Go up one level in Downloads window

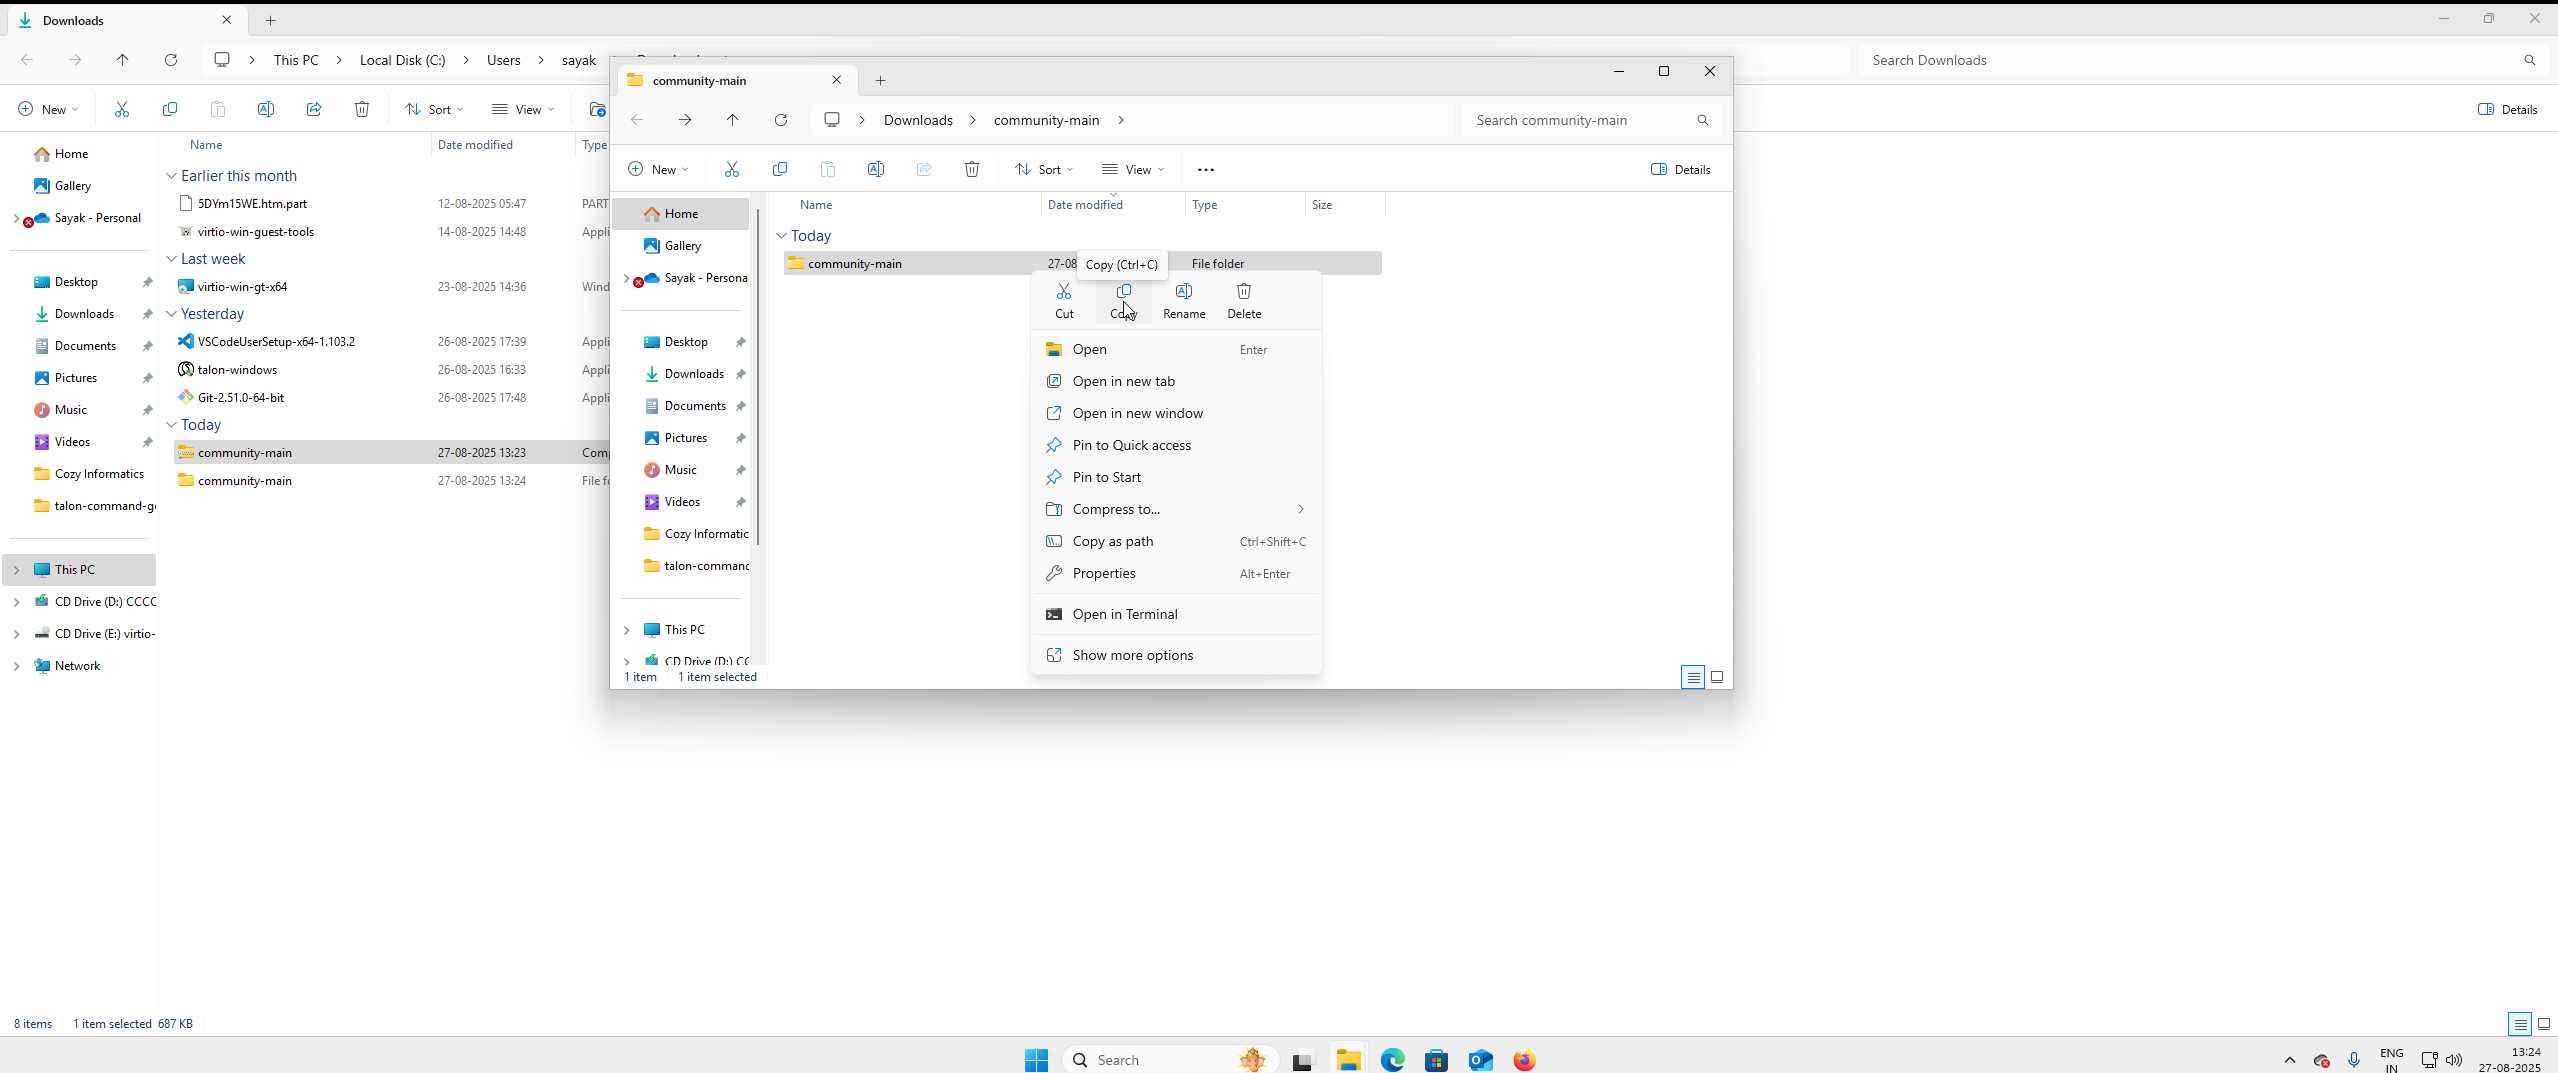pos(123,60)
